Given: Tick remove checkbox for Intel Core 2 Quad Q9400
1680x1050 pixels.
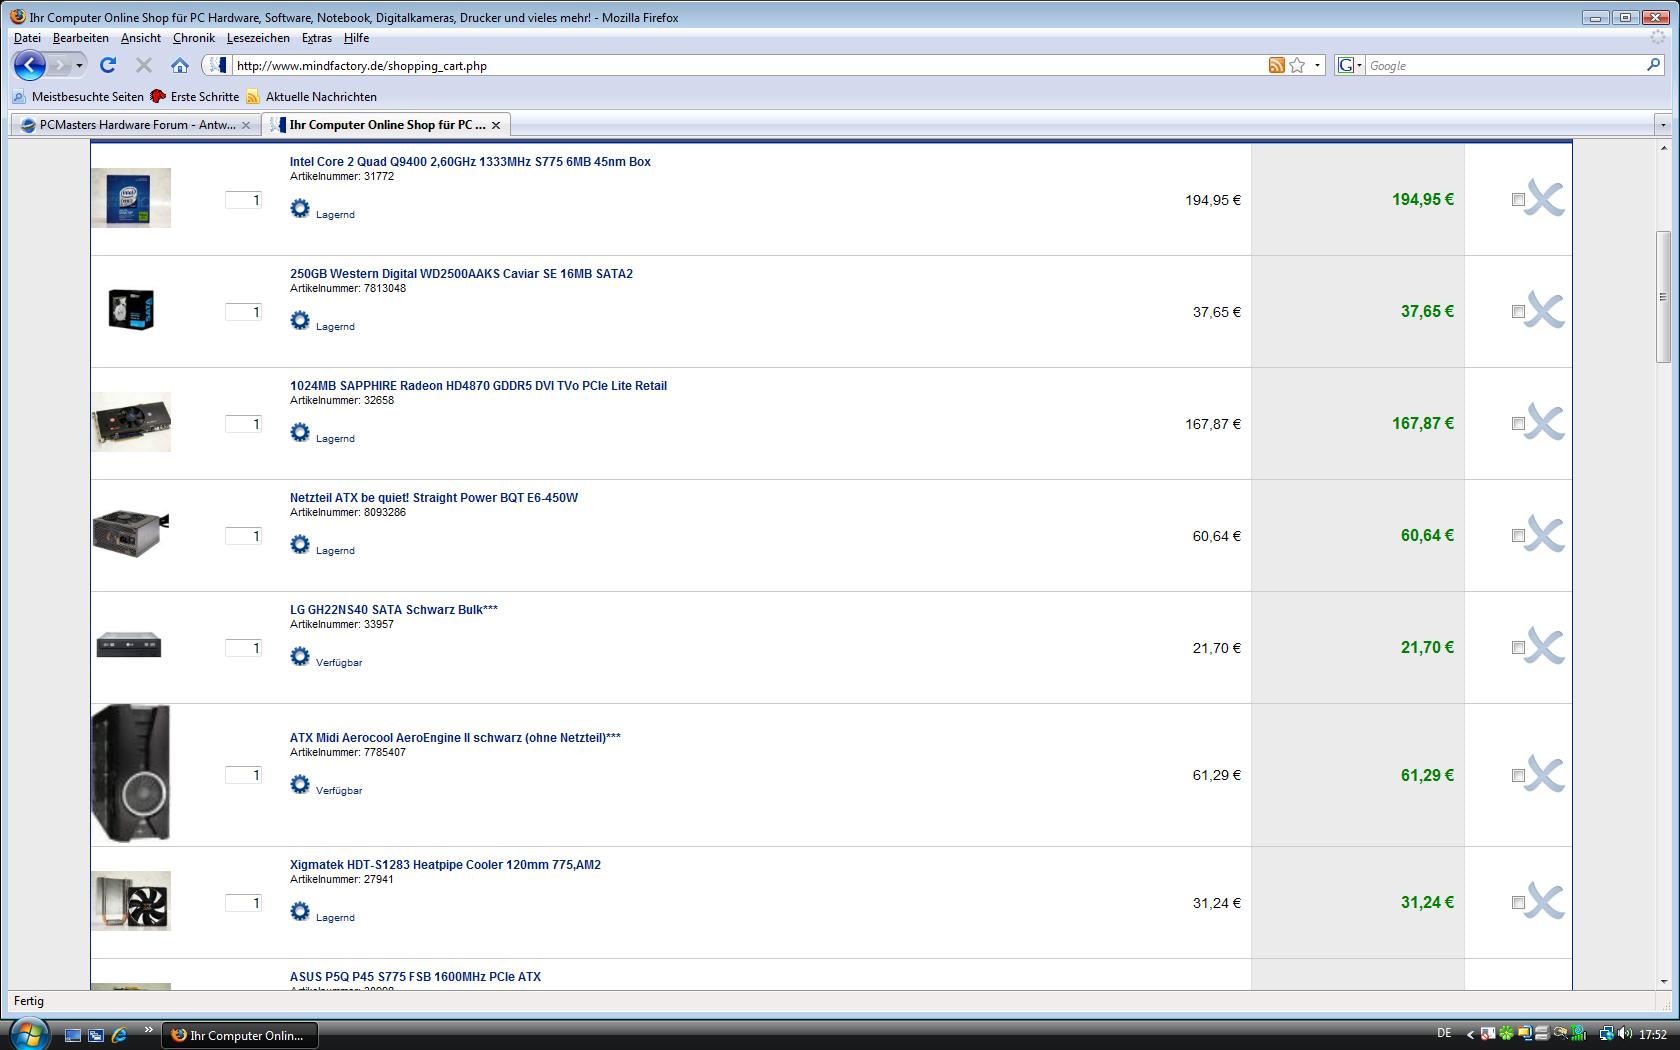Looking at the screenshot, I should pyautogui.click(x=1518, y=200).
